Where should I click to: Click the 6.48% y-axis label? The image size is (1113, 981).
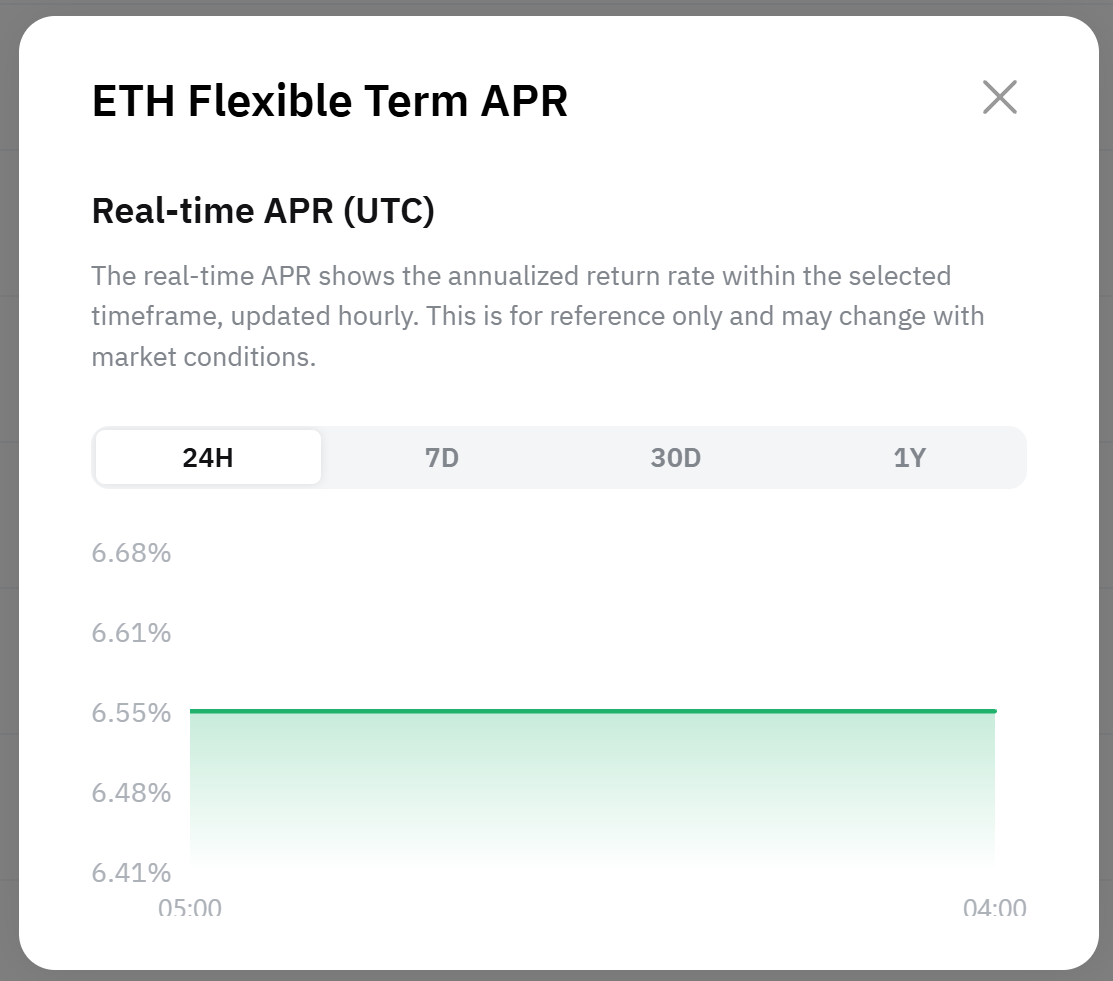(x=132, y=793)
